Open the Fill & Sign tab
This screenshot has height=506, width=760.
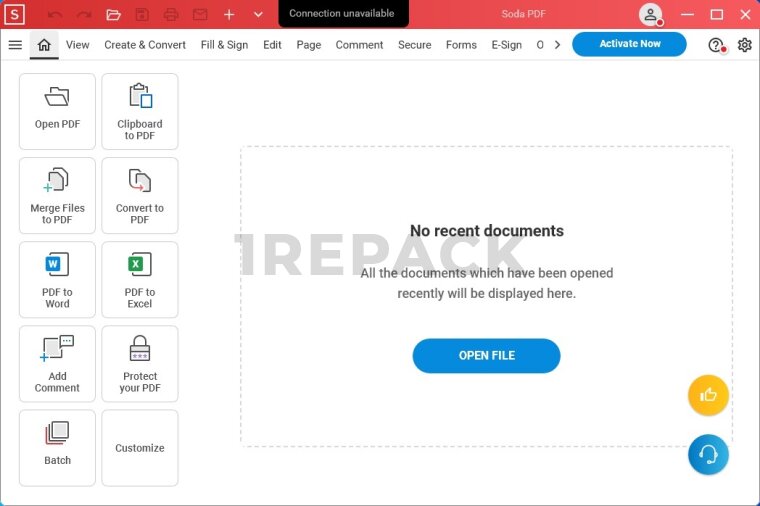pyautogui.click(x=224, y=45)
